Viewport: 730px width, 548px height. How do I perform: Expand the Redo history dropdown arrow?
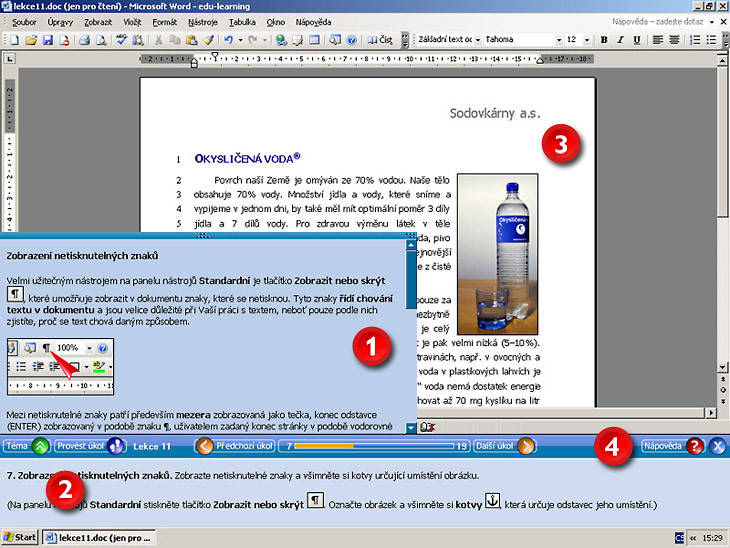[x=264, y=40]
